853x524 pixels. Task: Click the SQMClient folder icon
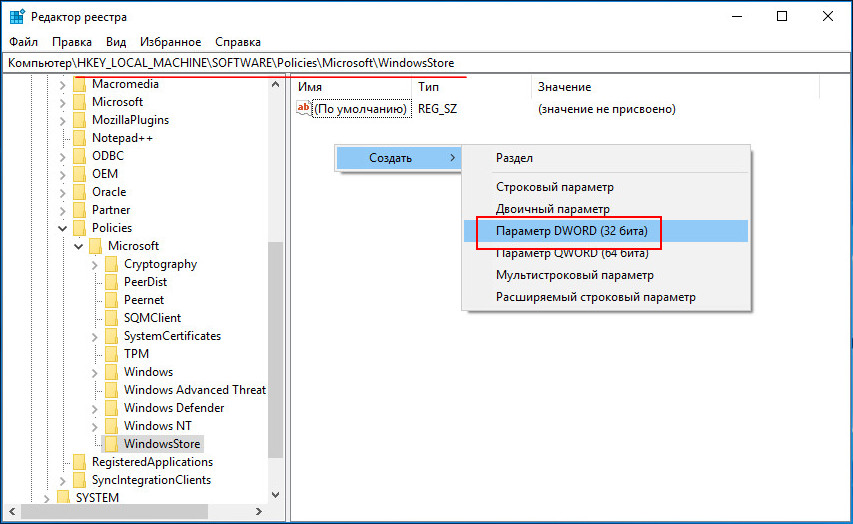(x=112, y=318)
